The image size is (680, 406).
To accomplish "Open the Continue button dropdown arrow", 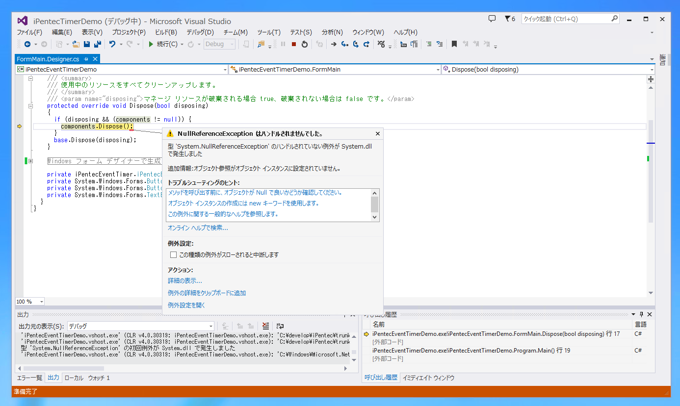I will click(x=182, y=44).
